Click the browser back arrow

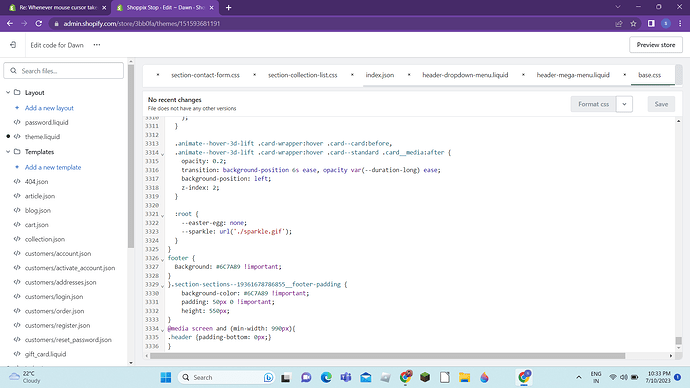[10, 23]
